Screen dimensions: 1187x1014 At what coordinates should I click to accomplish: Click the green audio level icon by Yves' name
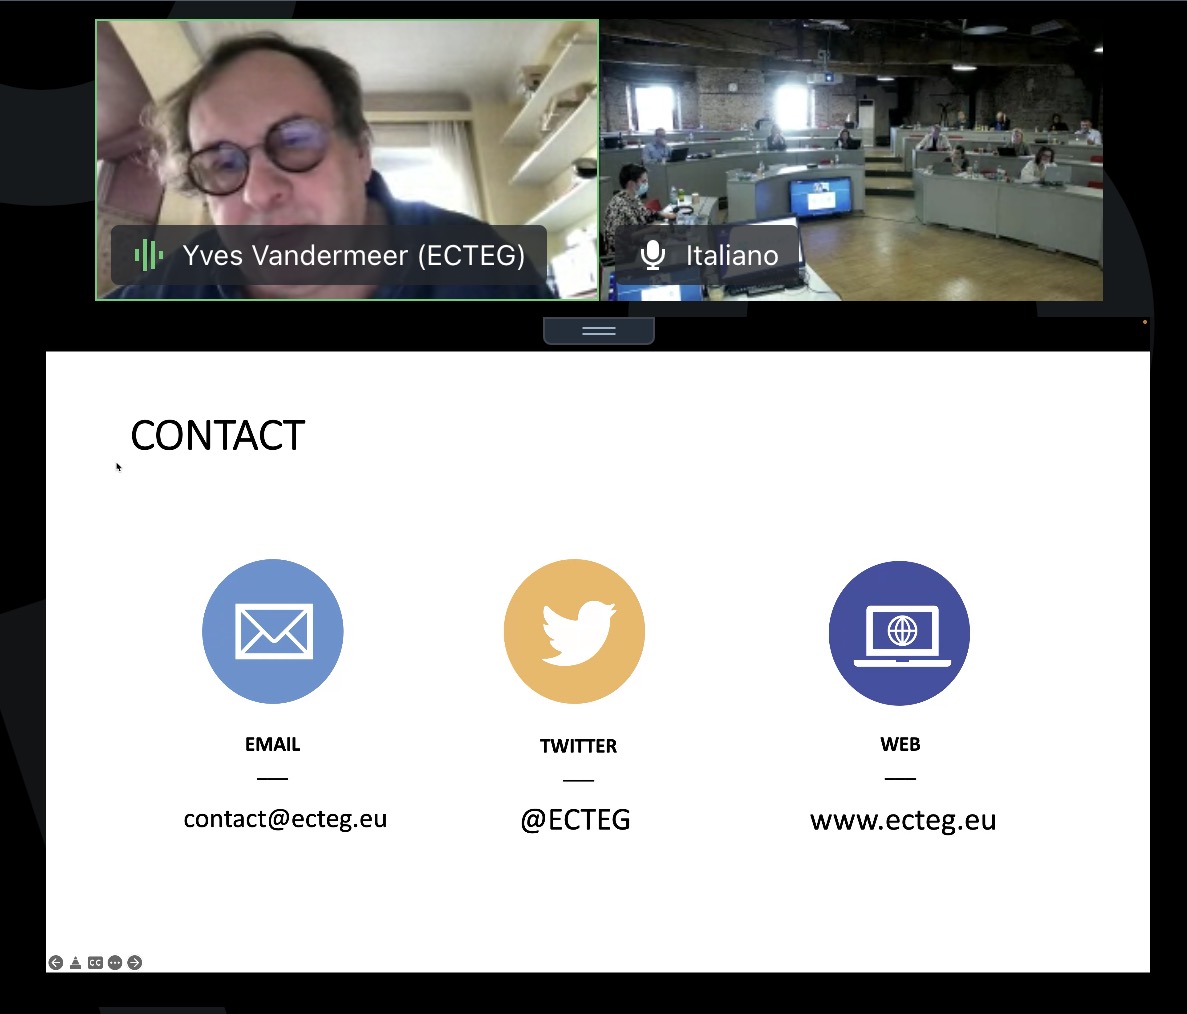pyautogui.click(x=149, y=256)
